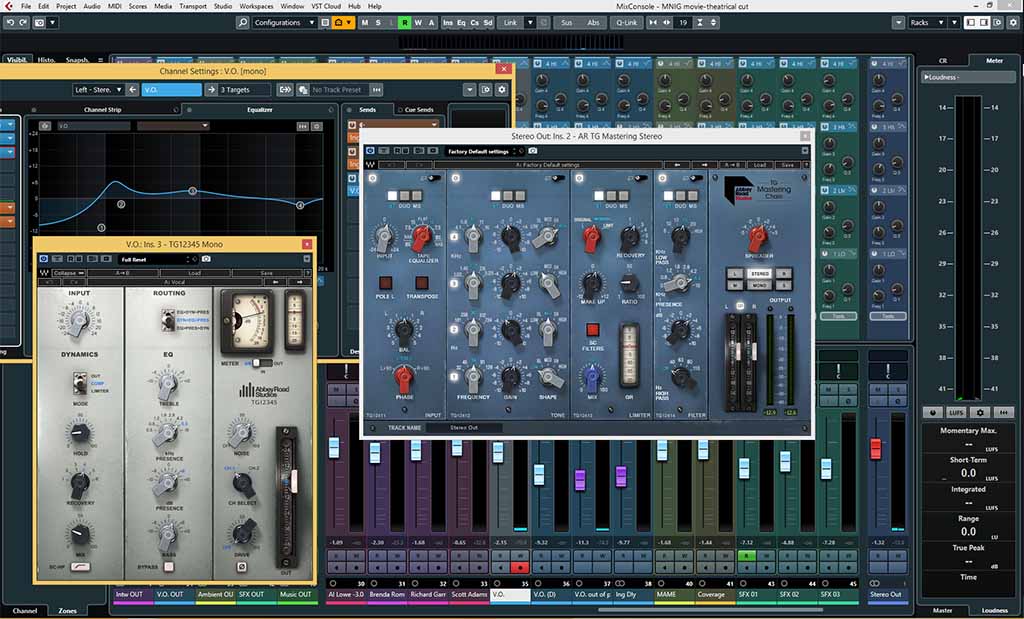Click the Load button in TG Mastering
Screen dimensions: 1024x619
(x=759, y=165)
